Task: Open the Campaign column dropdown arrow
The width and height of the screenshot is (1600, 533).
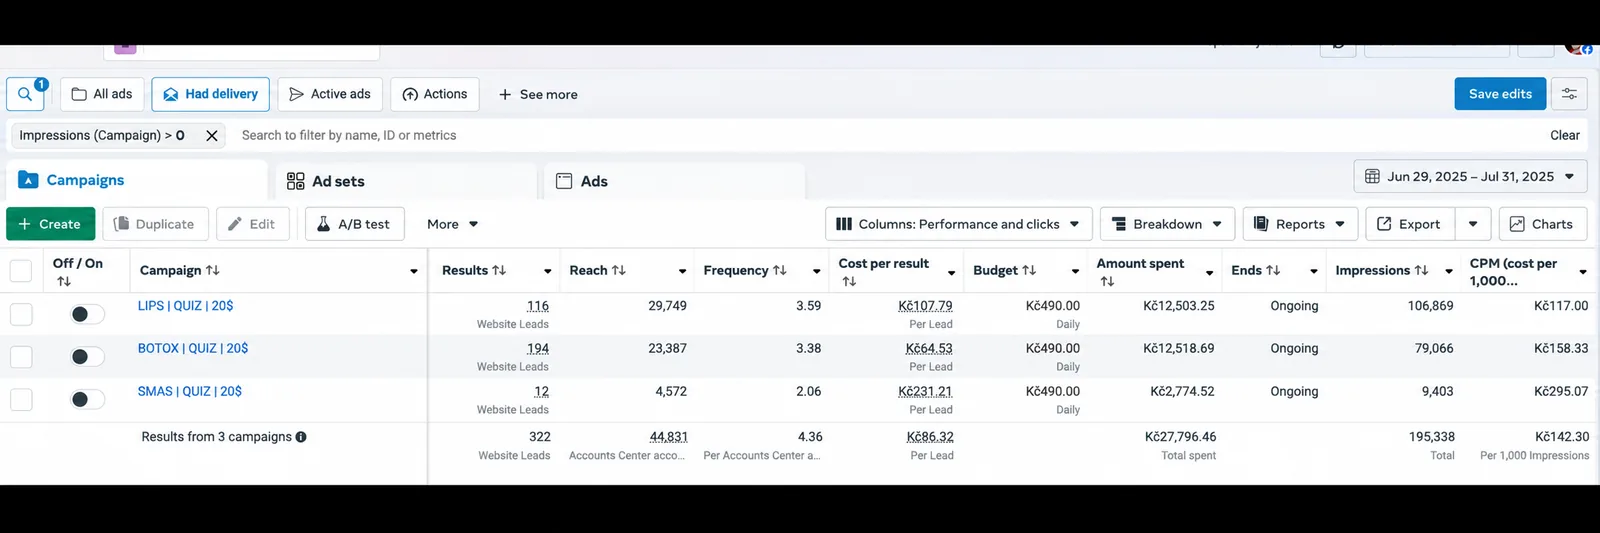Action: click(x=414, y=271)
